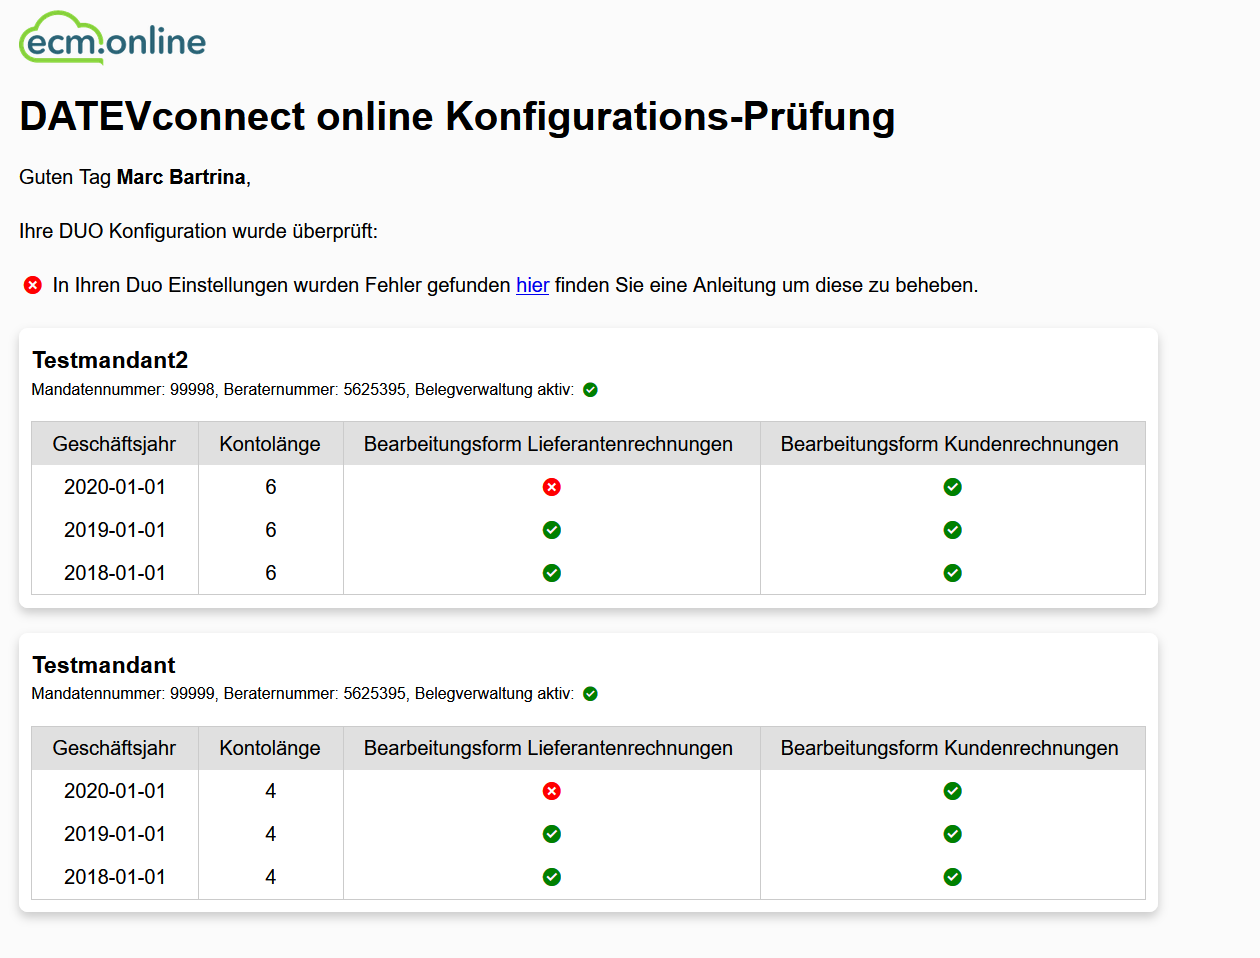Click Kontolänge value 6 in Testmandant2 2018-01-01 row
Image resolution: width=1260 pixels, height=958 pixels.
pyautogui.click(x=271, y=573)
